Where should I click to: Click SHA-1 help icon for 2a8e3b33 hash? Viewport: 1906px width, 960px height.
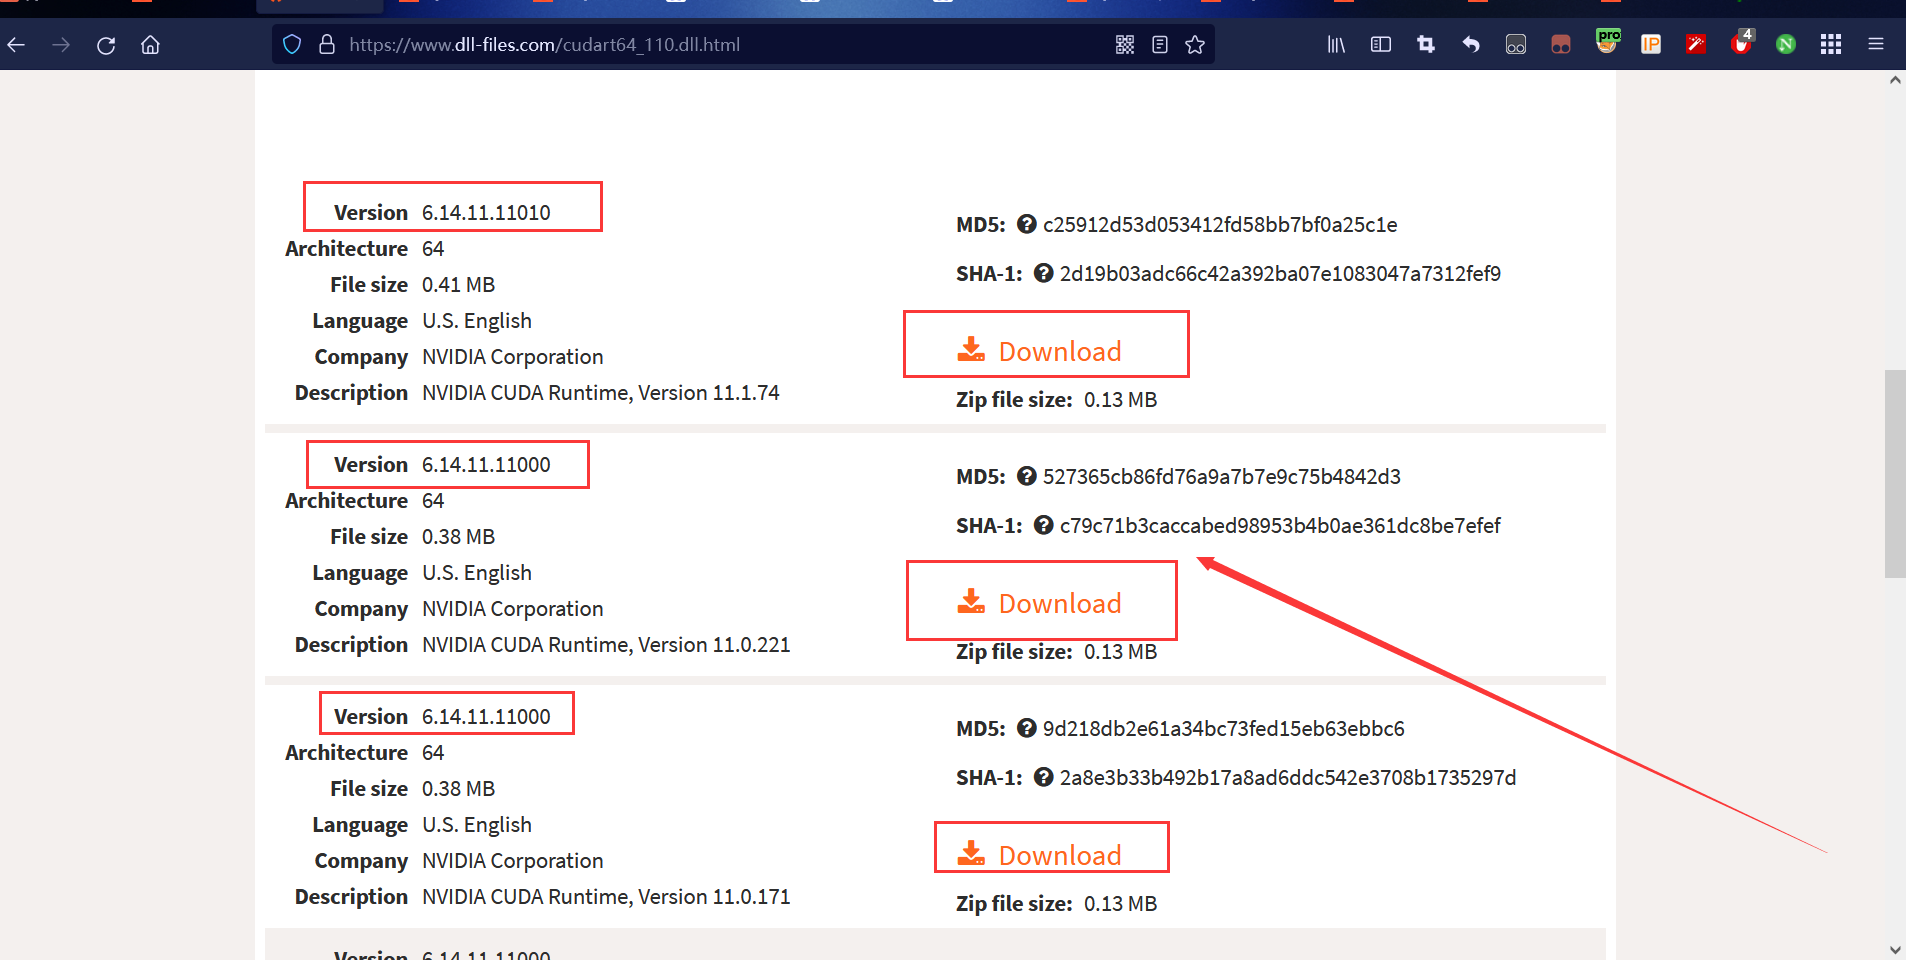pyautogui.click(x=1043, y=777)
